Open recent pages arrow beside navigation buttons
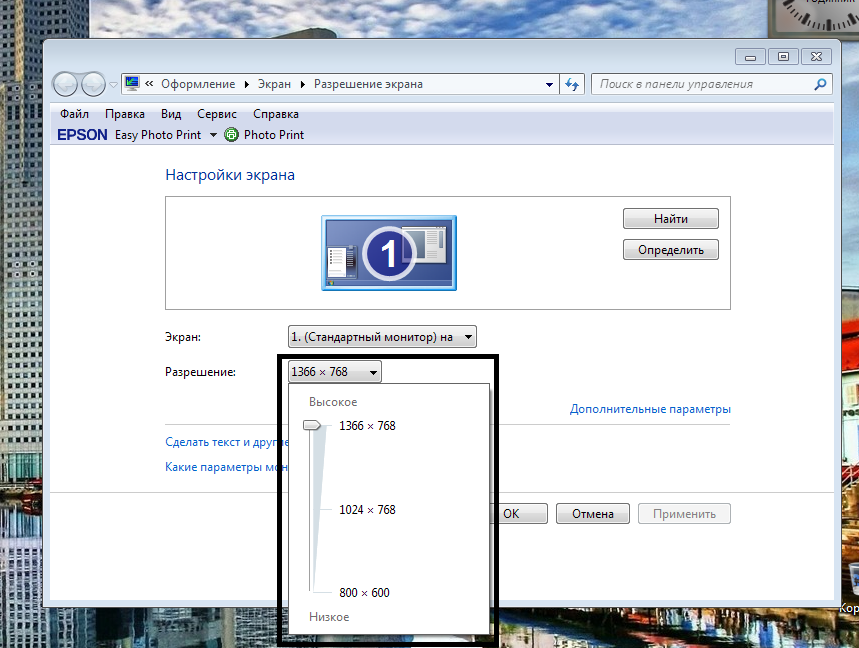This screenshot has width=859, height=648. pos(113,85)
